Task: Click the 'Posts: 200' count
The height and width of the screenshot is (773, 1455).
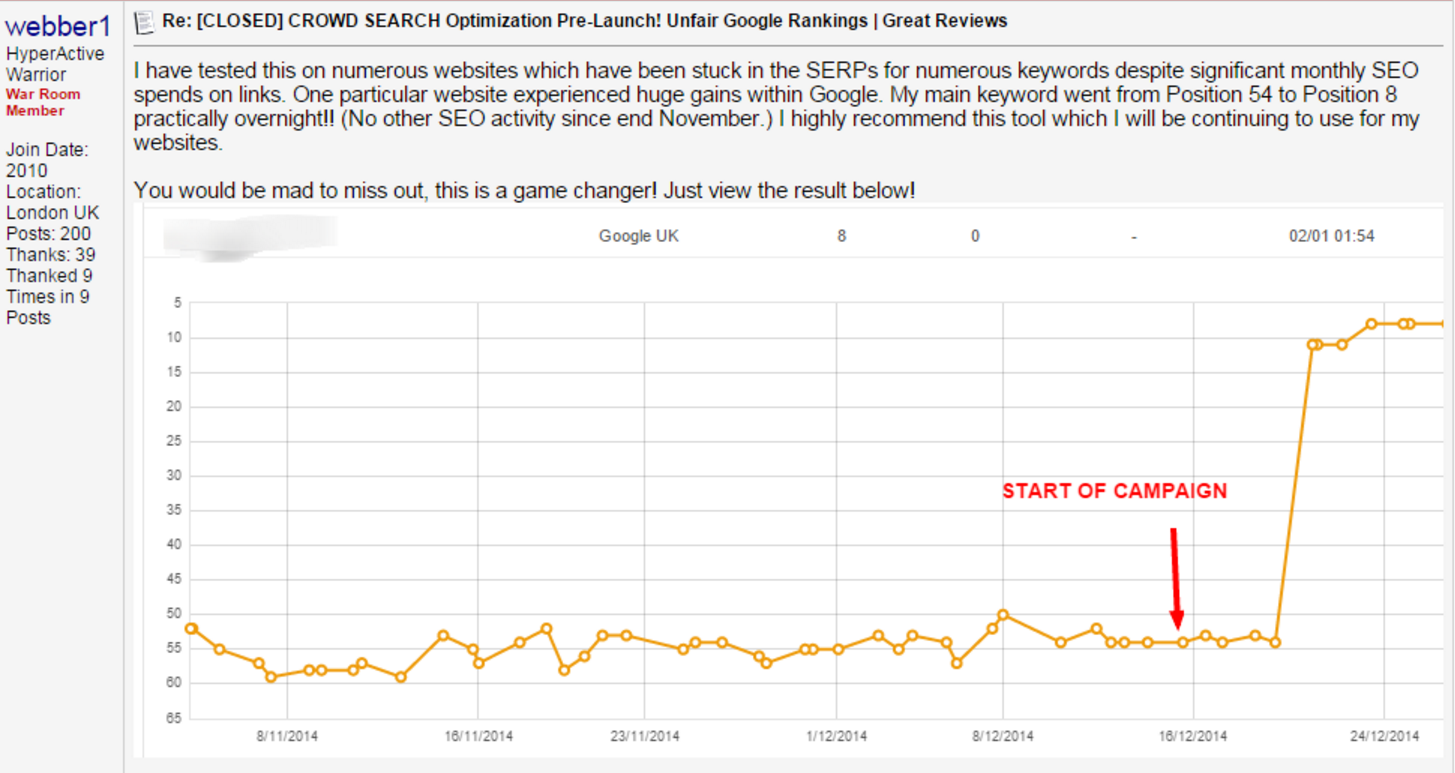Action: (x=48, y=234)
